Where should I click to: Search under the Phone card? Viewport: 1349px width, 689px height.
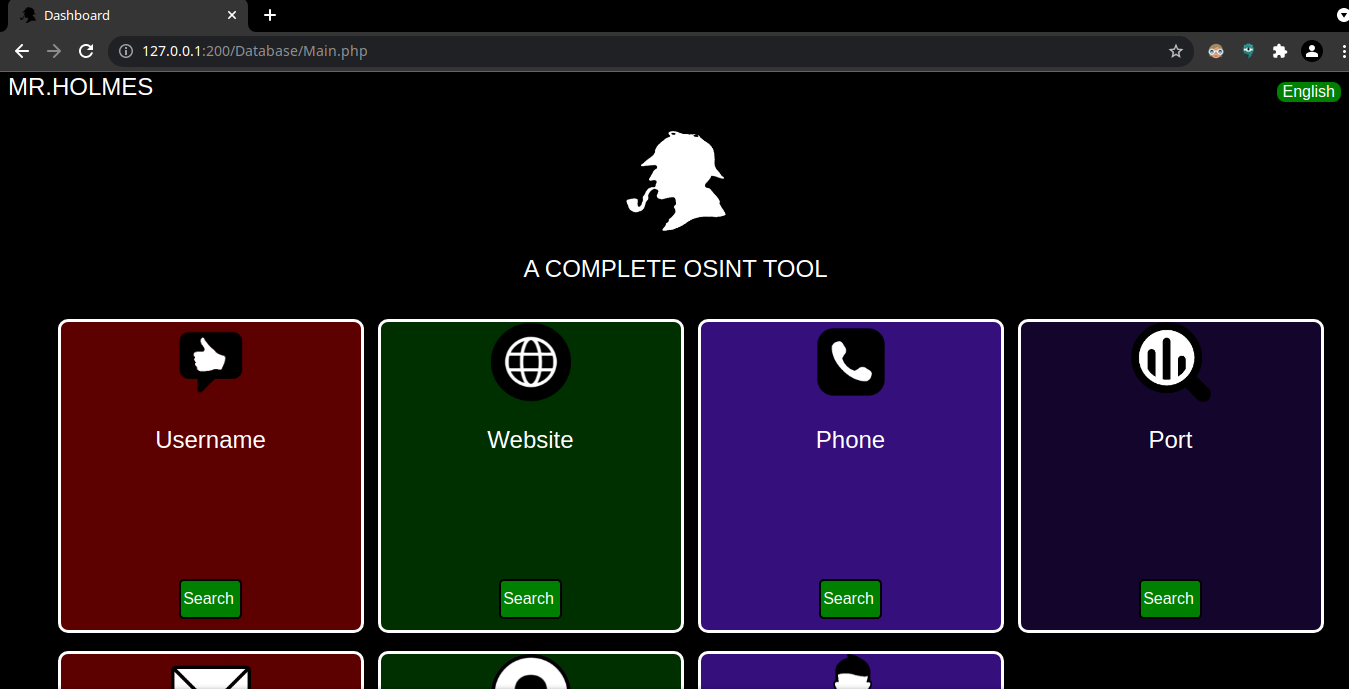(x=850, y=599)
